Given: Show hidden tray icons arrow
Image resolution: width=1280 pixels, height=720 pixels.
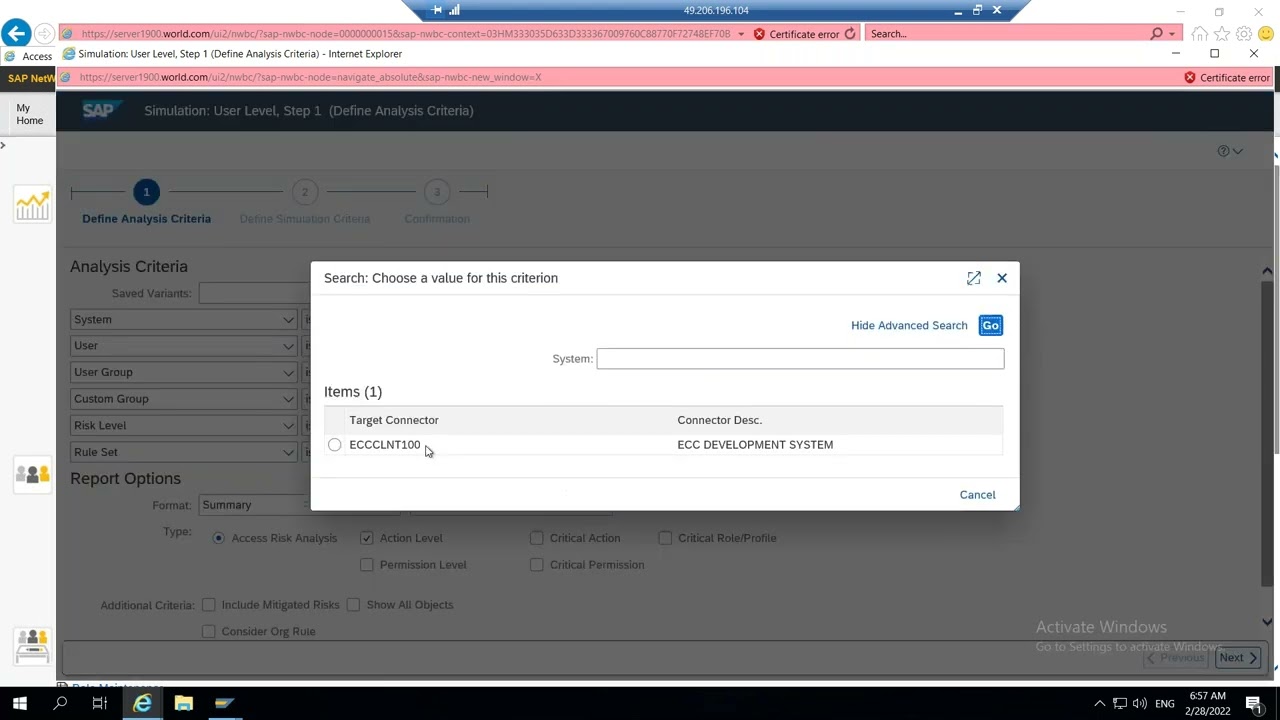Looking at the screenshot, I should [x=1100, y=704].
